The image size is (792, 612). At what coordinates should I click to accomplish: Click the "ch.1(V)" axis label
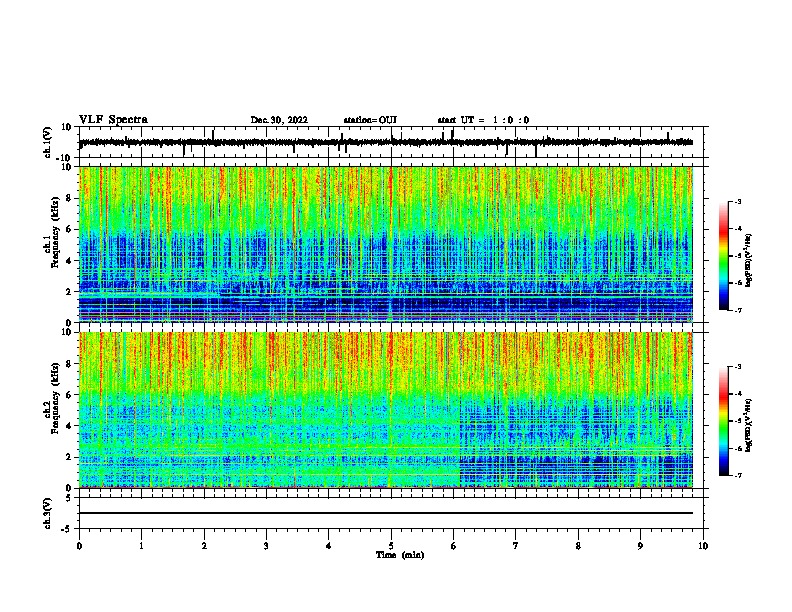[x=48, y=142]
